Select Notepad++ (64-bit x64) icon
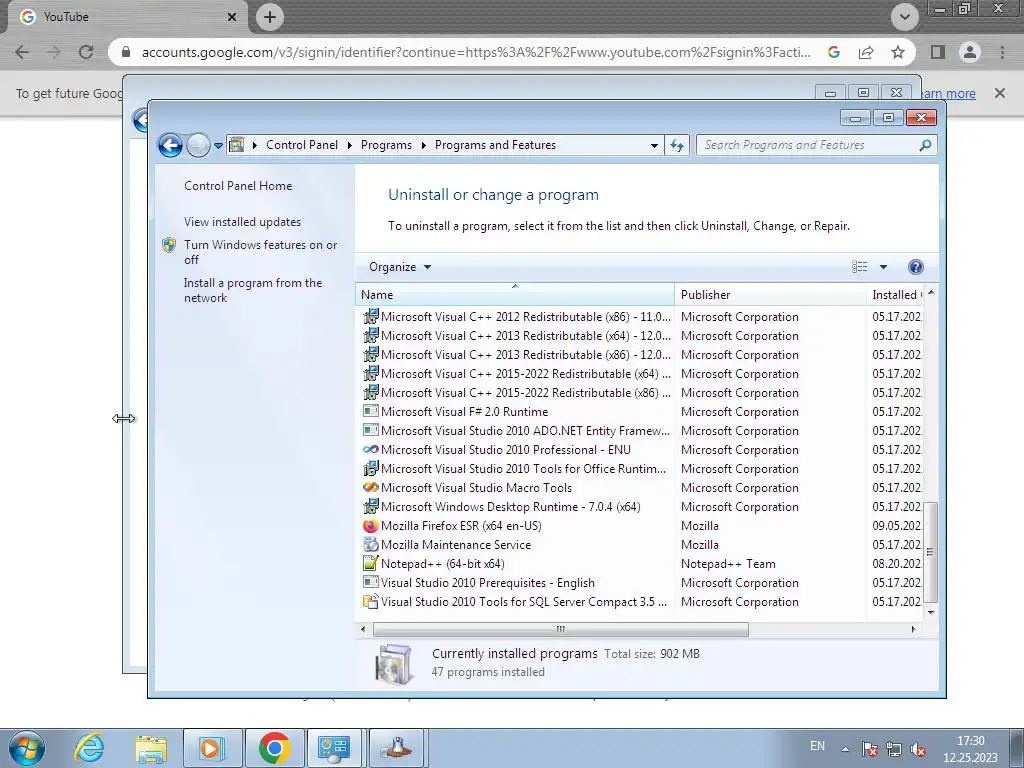 (370, 564)
